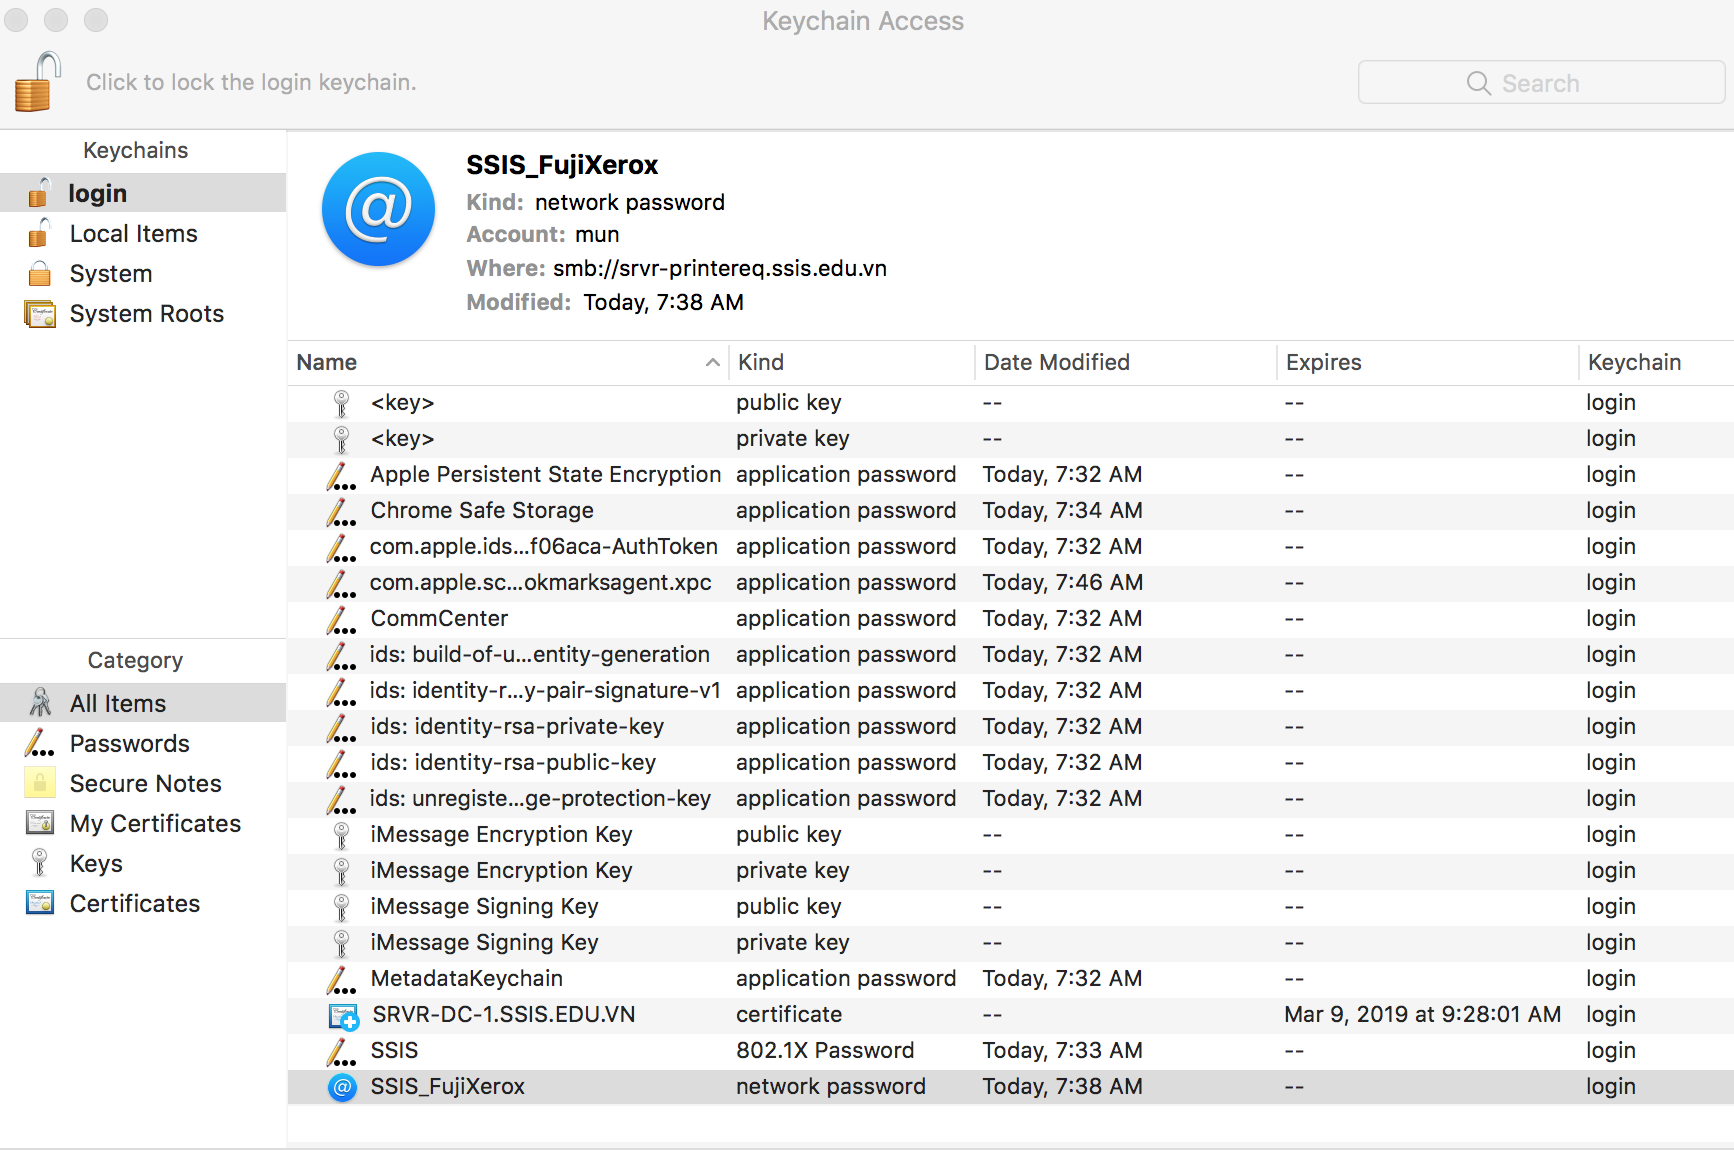Image resolution: width=1734 pixels, height=1150 pixels.
Task: Click the Keys category key icon
Action: coord(40,863)
